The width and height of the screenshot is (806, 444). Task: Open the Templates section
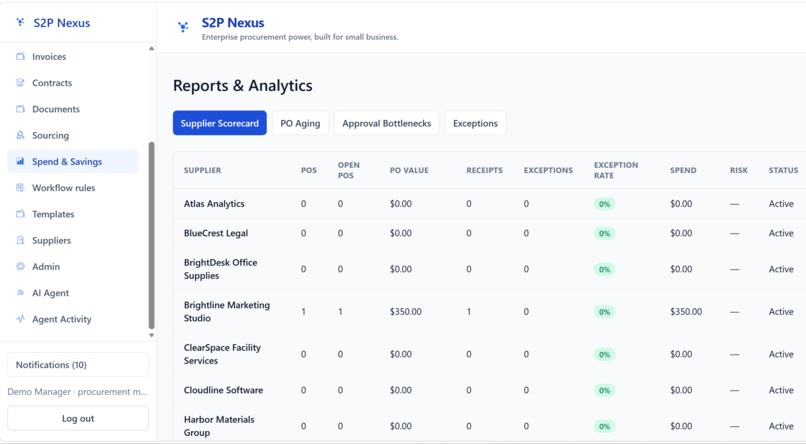click(x=73, y=214)
